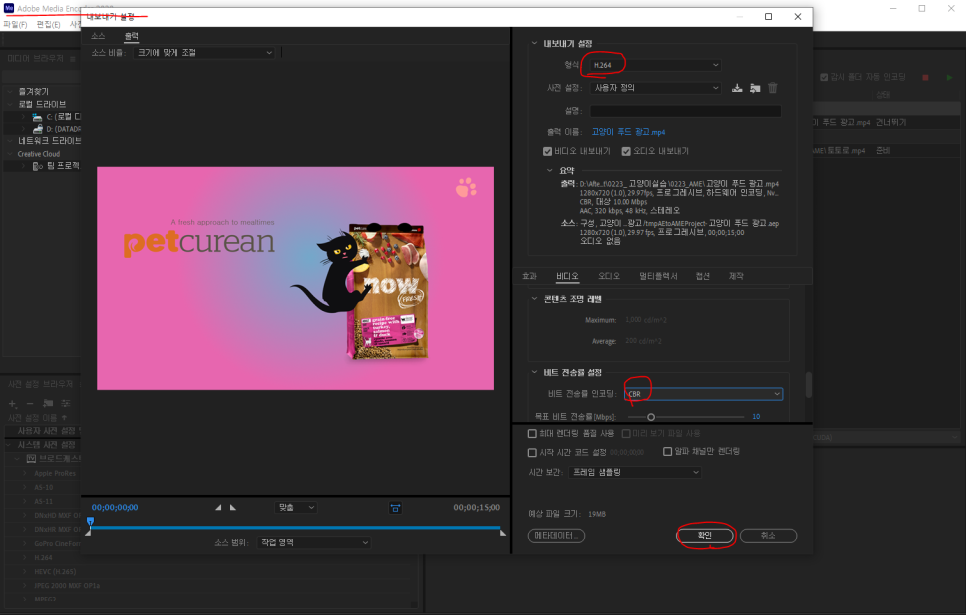The image size is (966, 615).
Task: Open the 맞춤 zoom level dropdown
Action: tap(295, 507)
